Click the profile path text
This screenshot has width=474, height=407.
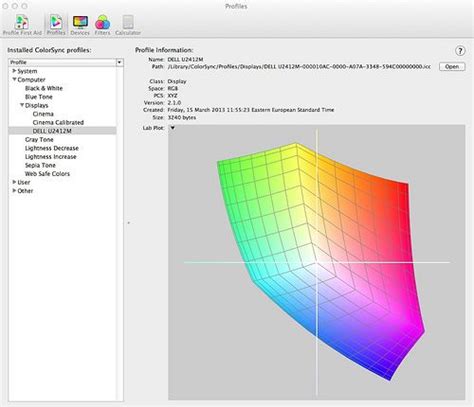tap(299, 67)
